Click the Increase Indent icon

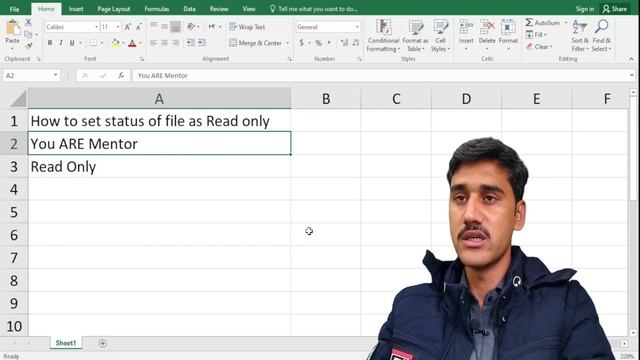coord(202,42)
